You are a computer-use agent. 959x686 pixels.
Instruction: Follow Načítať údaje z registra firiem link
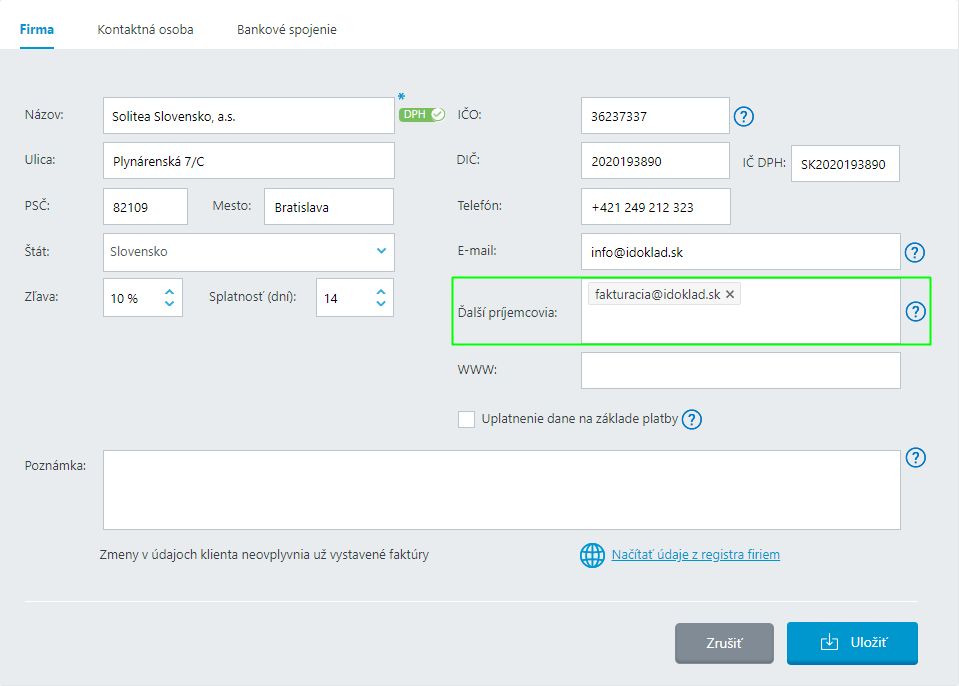coord(695,555)
